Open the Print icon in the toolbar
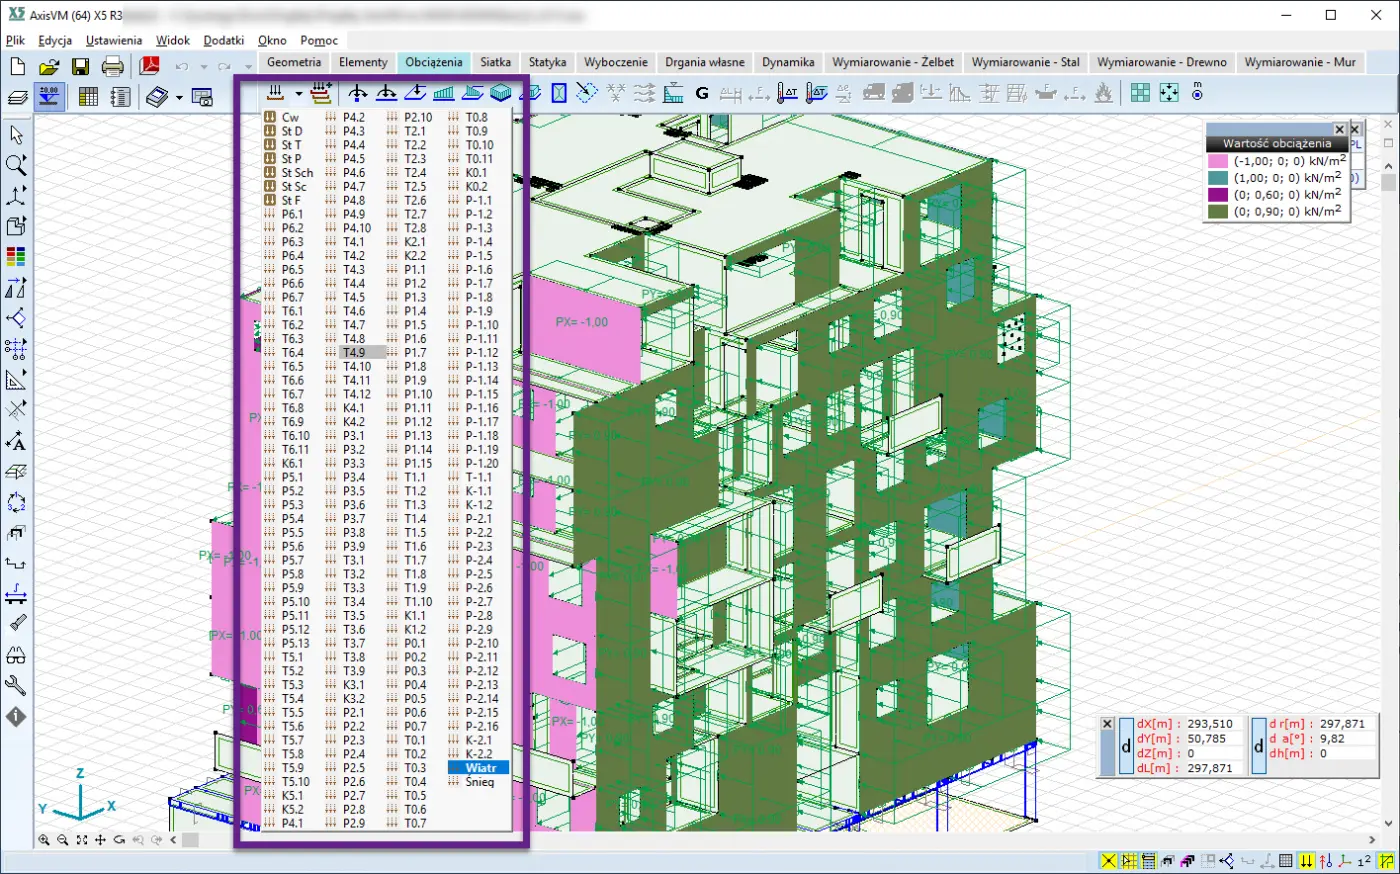The width and height of the screenshot is (1400, 874). [113, 67]
